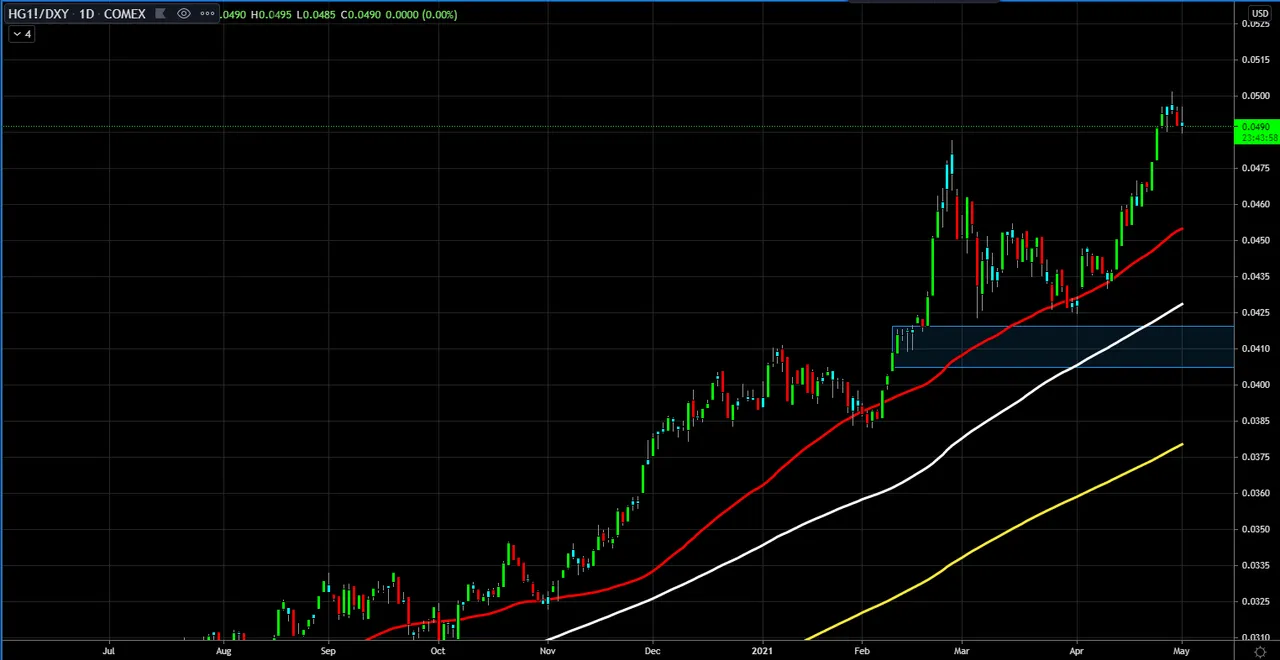
Task: Click the 0.0400 price axis label
Action: coord(1256,385)
